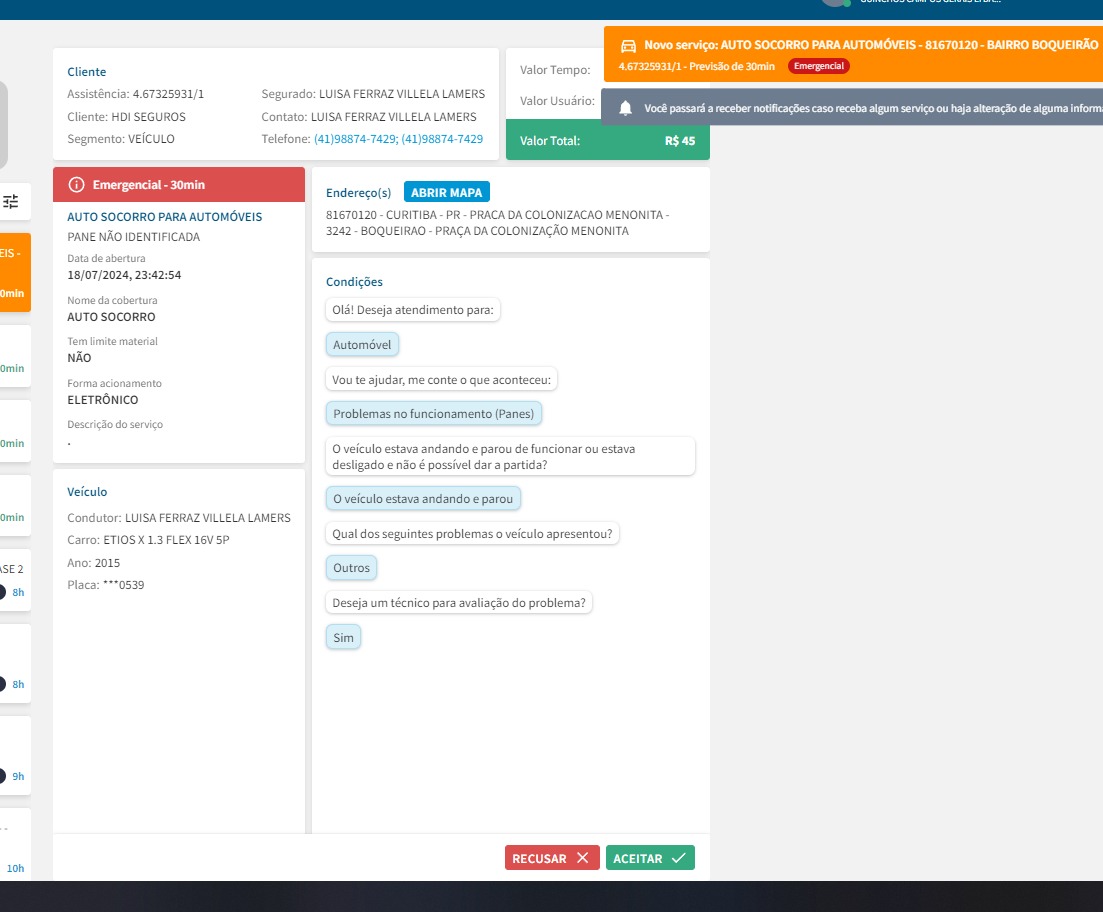Click the coverage name AUTO SOCORRO
The height and width of the screenshot is (912, 1103).
pyautogui.click(x=111, y=317)
